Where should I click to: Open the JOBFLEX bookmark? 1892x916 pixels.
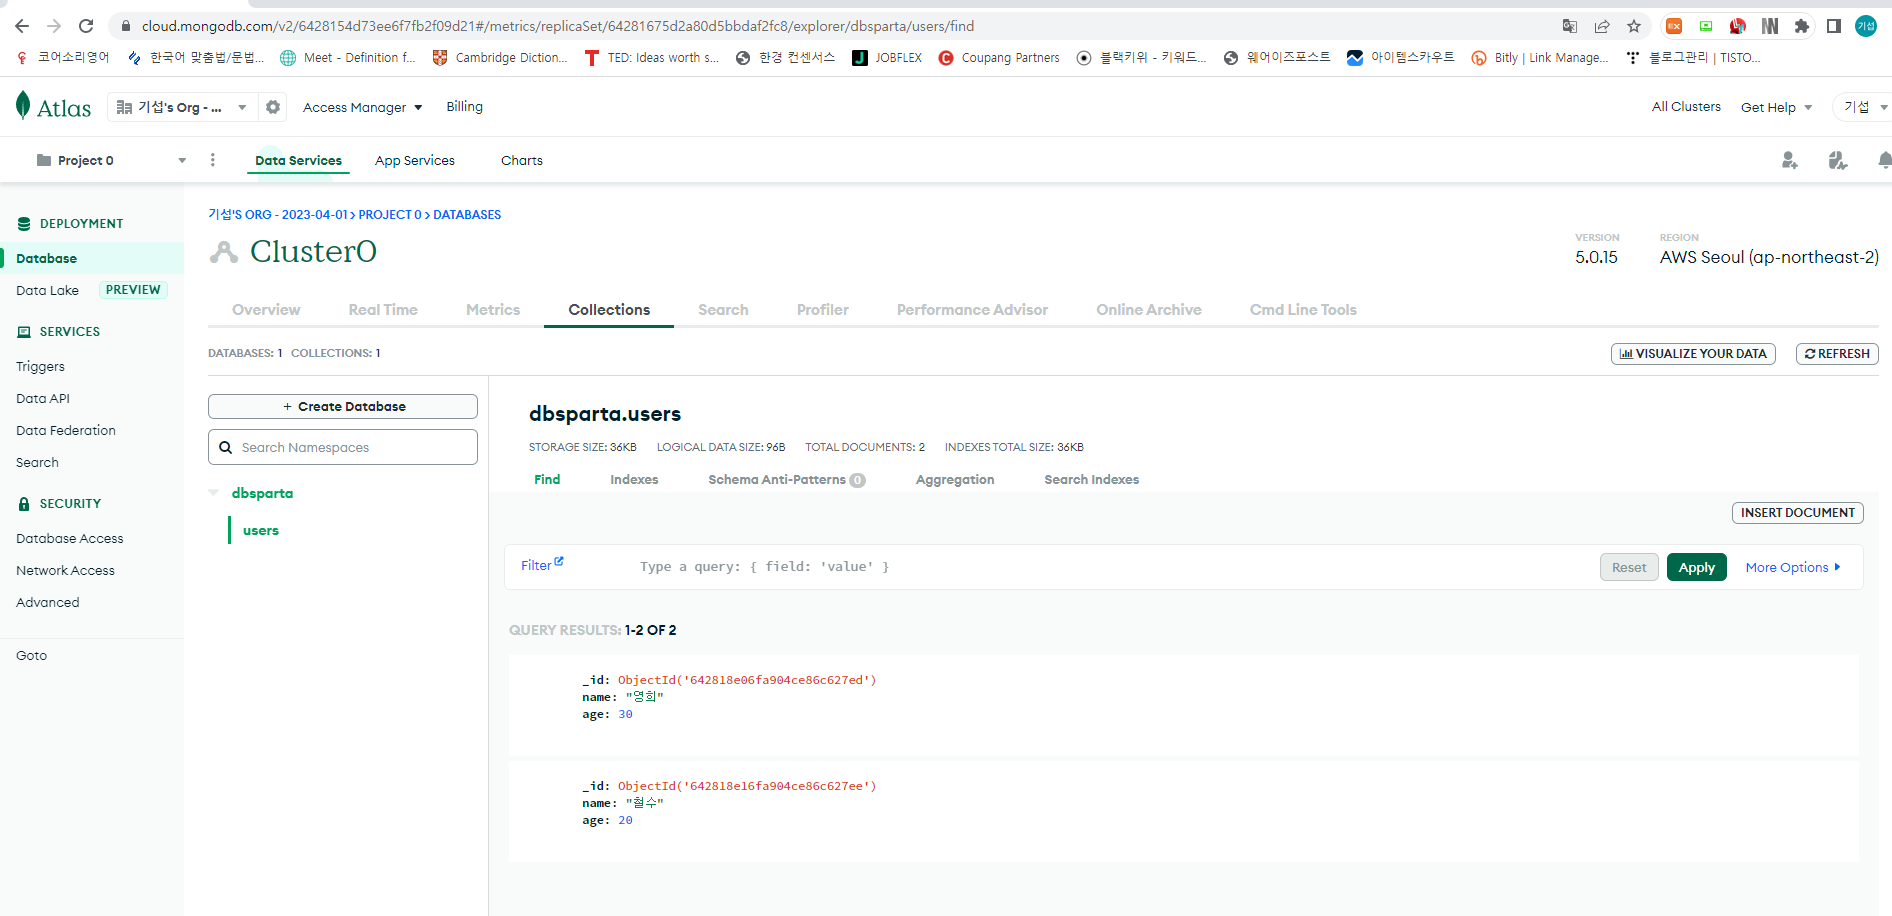(x=887, y=58)
